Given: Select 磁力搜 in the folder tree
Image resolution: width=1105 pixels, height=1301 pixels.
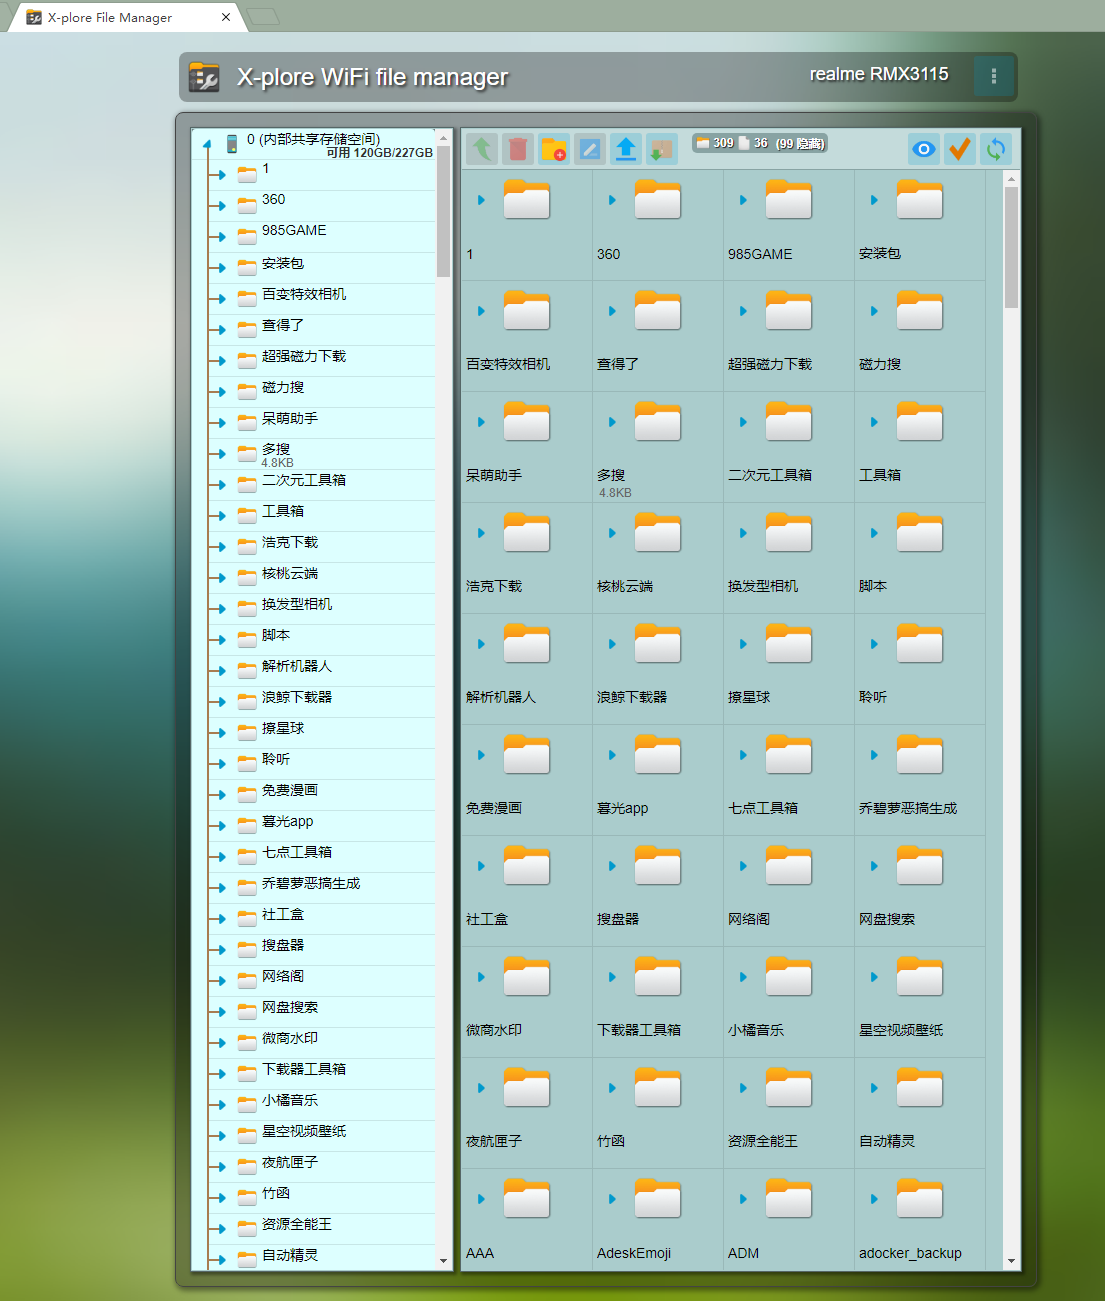Looking at the screenshot, I should click(x=283, y=387).
